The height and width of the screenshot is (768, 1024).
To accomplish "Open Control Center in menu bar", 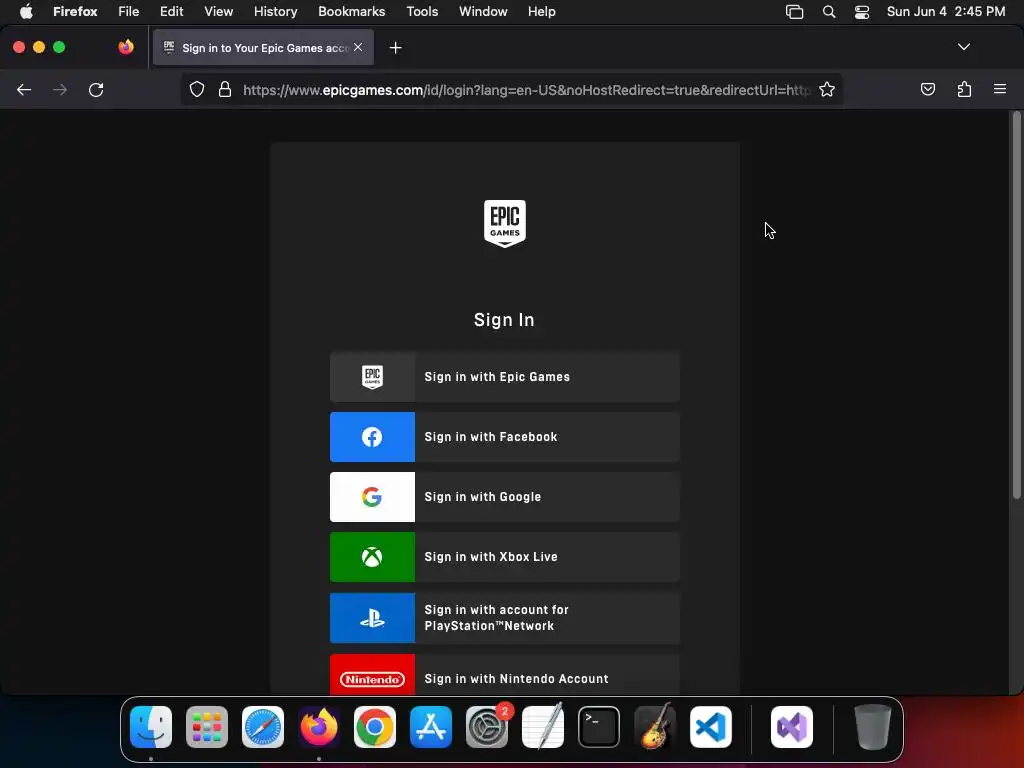I will click(x=862, y=12).
